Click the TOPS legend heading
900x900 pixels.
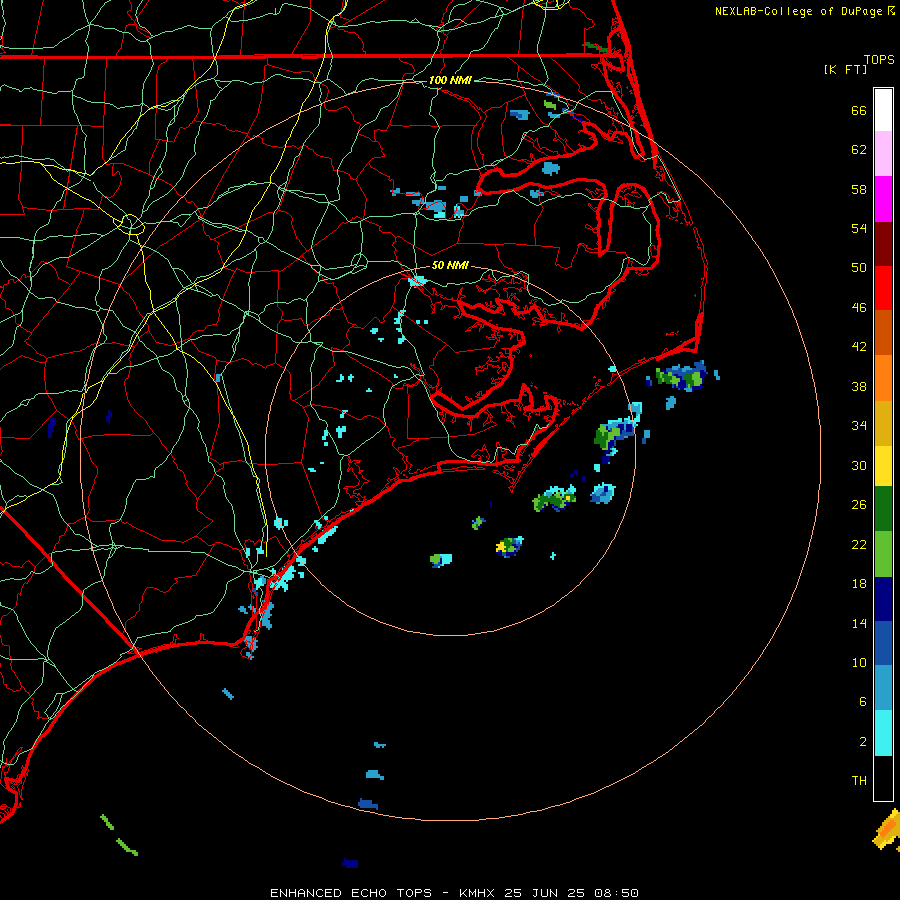coord(879,59)
